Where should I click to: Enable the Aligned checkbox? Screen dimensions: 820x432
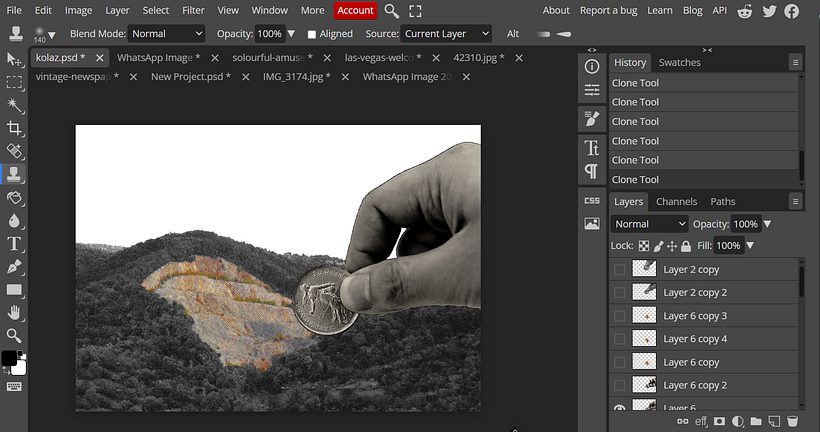312,34
